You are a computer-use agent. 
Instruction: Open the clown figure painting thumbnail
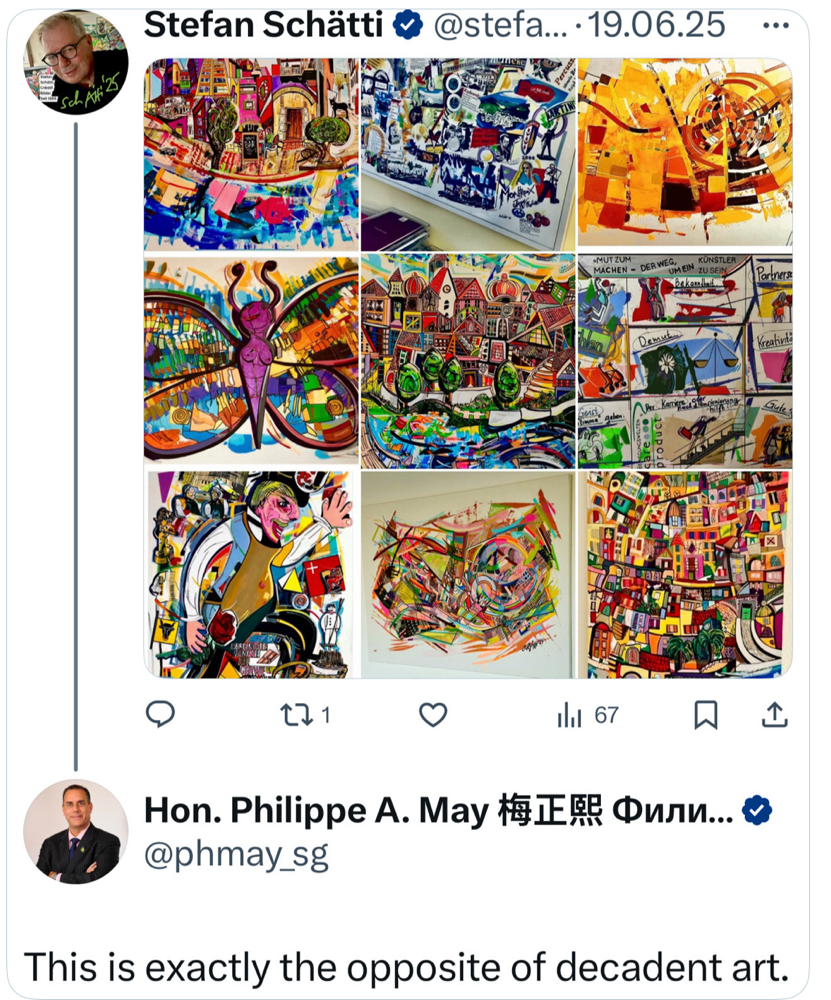251,574
